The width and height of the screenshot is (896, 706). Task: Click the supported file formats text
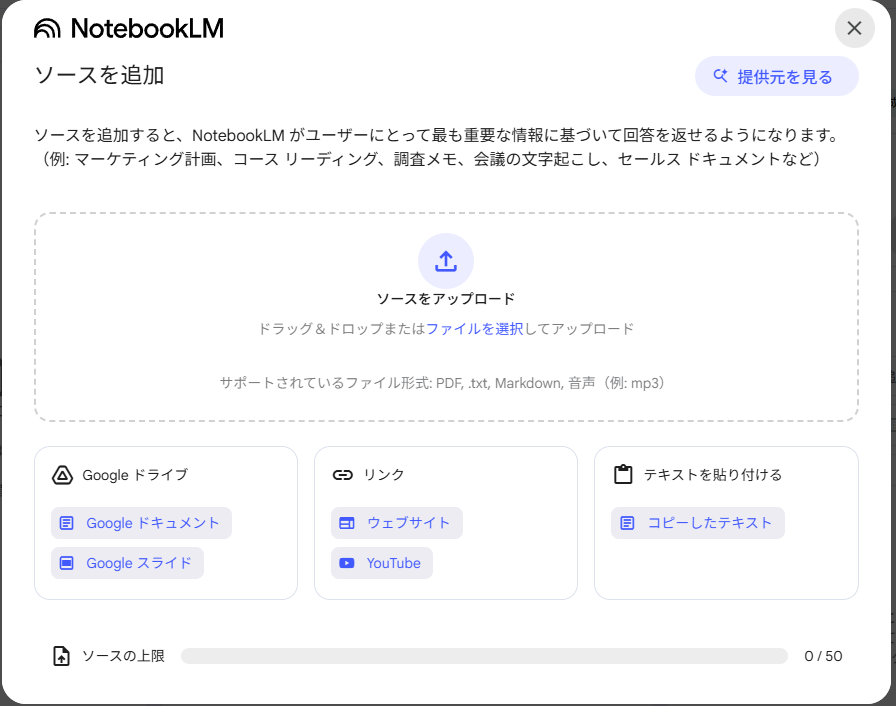(x=445, y=383)
